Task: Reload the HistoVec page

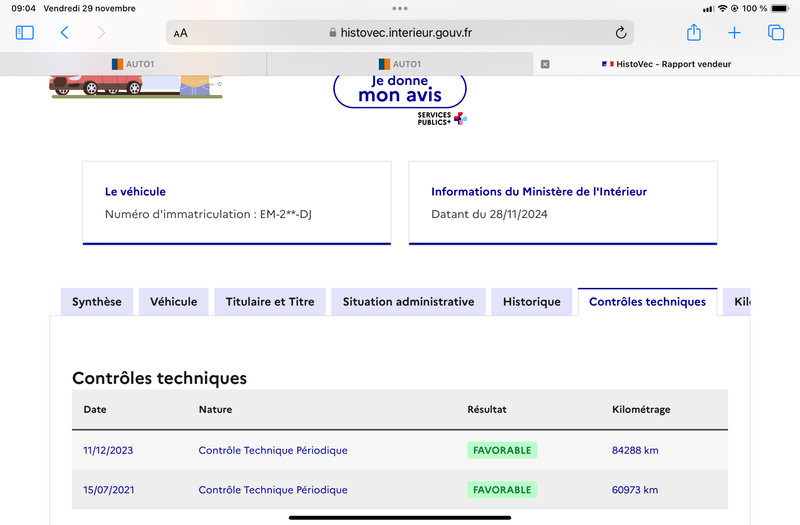Action: pyautogui.click(x=620, y=33)
